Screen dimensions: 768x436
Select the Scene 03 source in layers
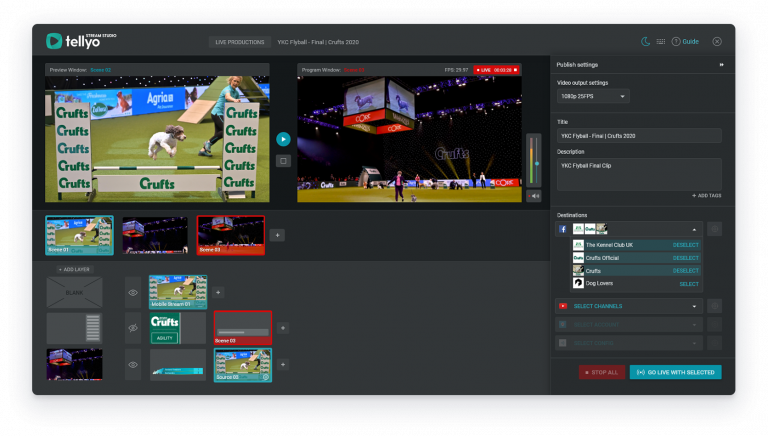click(x=243, y=328)
